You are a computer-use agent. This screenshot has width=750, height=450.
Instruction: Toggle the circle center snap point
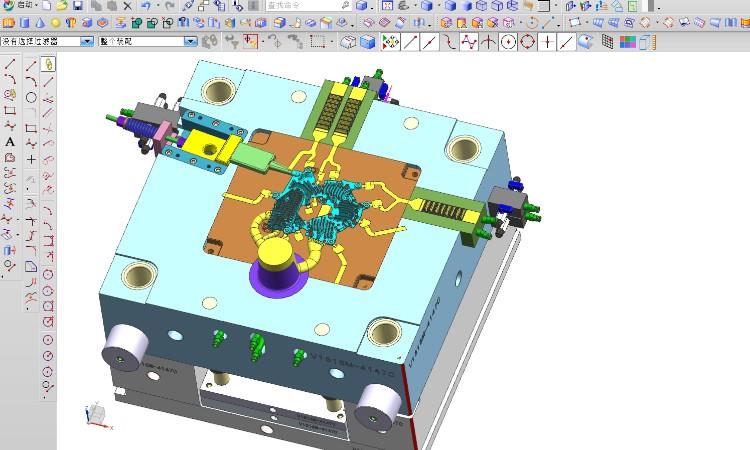point(508,42)
